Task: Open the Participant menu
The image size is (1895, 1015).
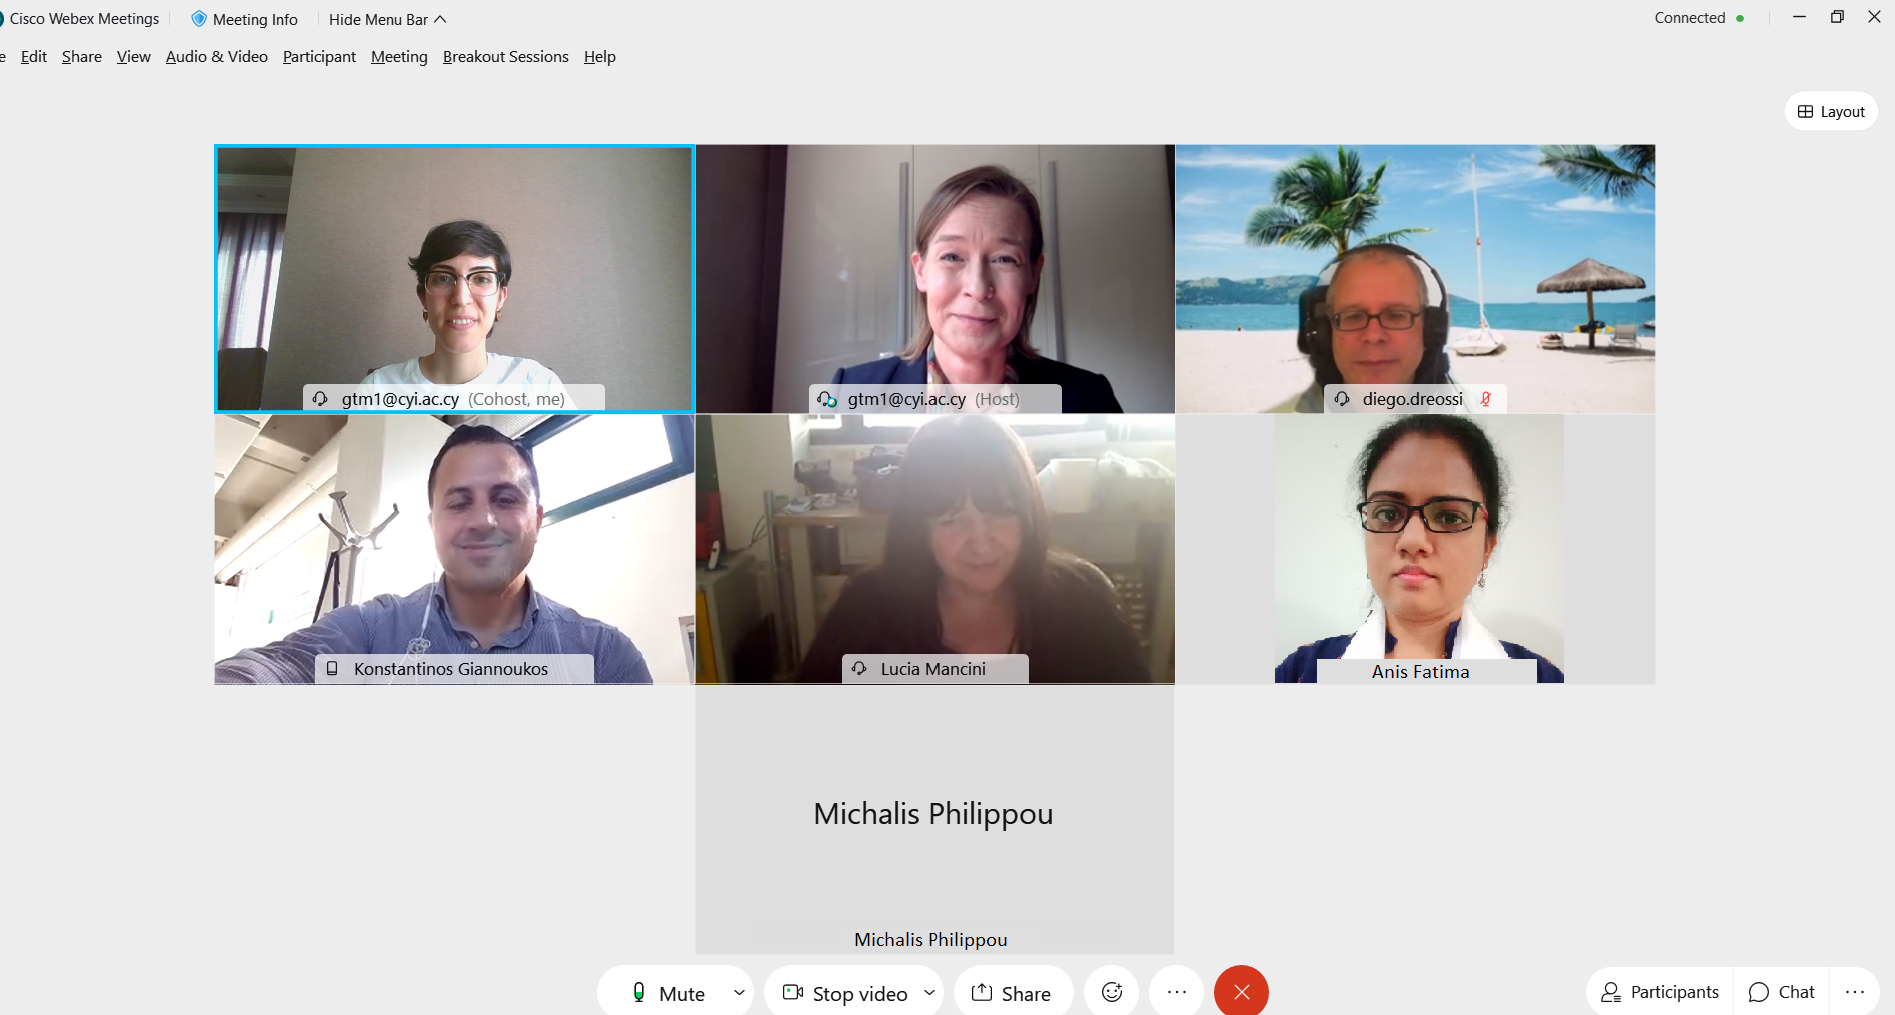Action: [x=319, y=57]
